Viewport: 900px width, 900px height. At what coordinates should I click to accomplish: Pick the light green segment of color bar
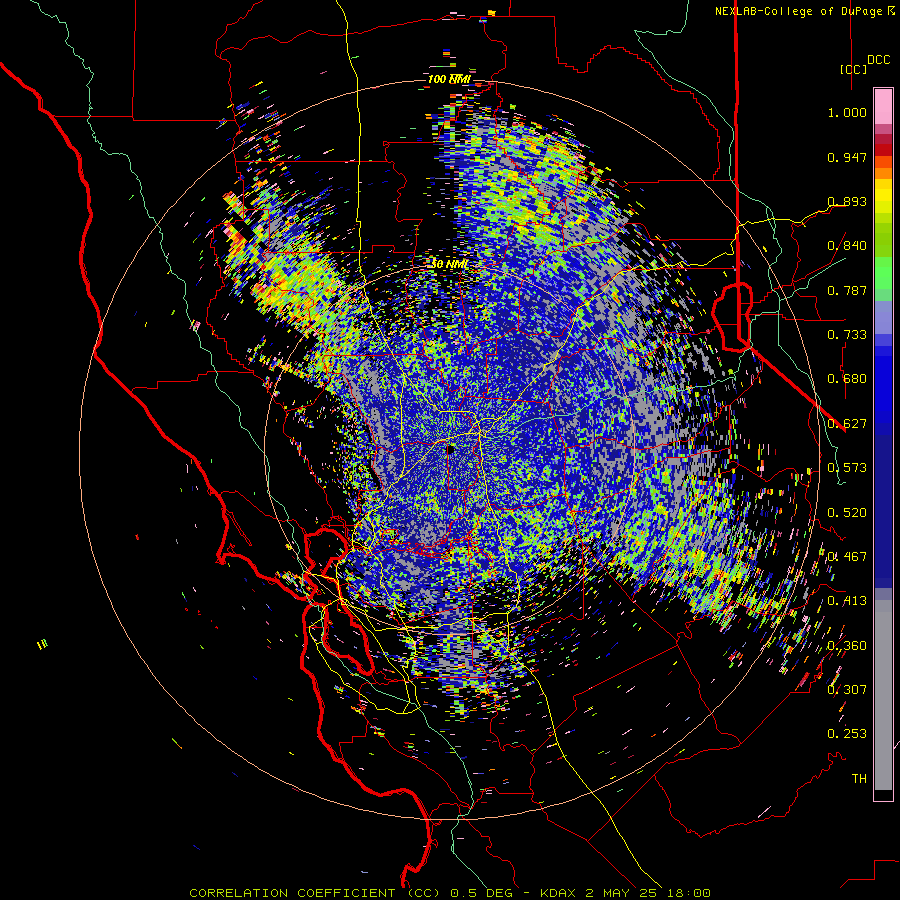[883, 273]
